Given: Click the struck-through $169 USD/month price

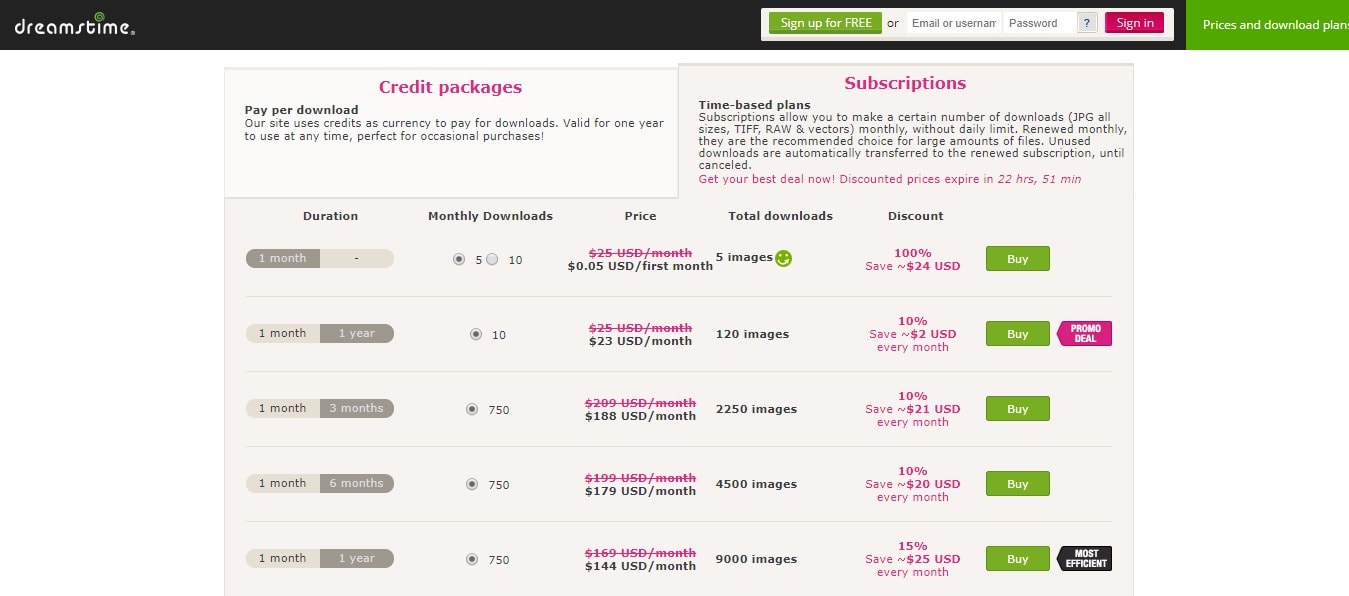Looking at the screenshot, I should pos(640,553).
